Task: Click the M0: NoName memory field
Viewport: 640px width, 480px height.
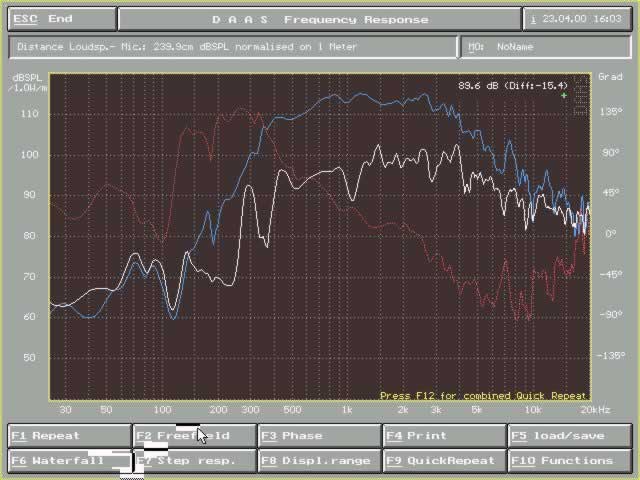Action: (546, 46)
